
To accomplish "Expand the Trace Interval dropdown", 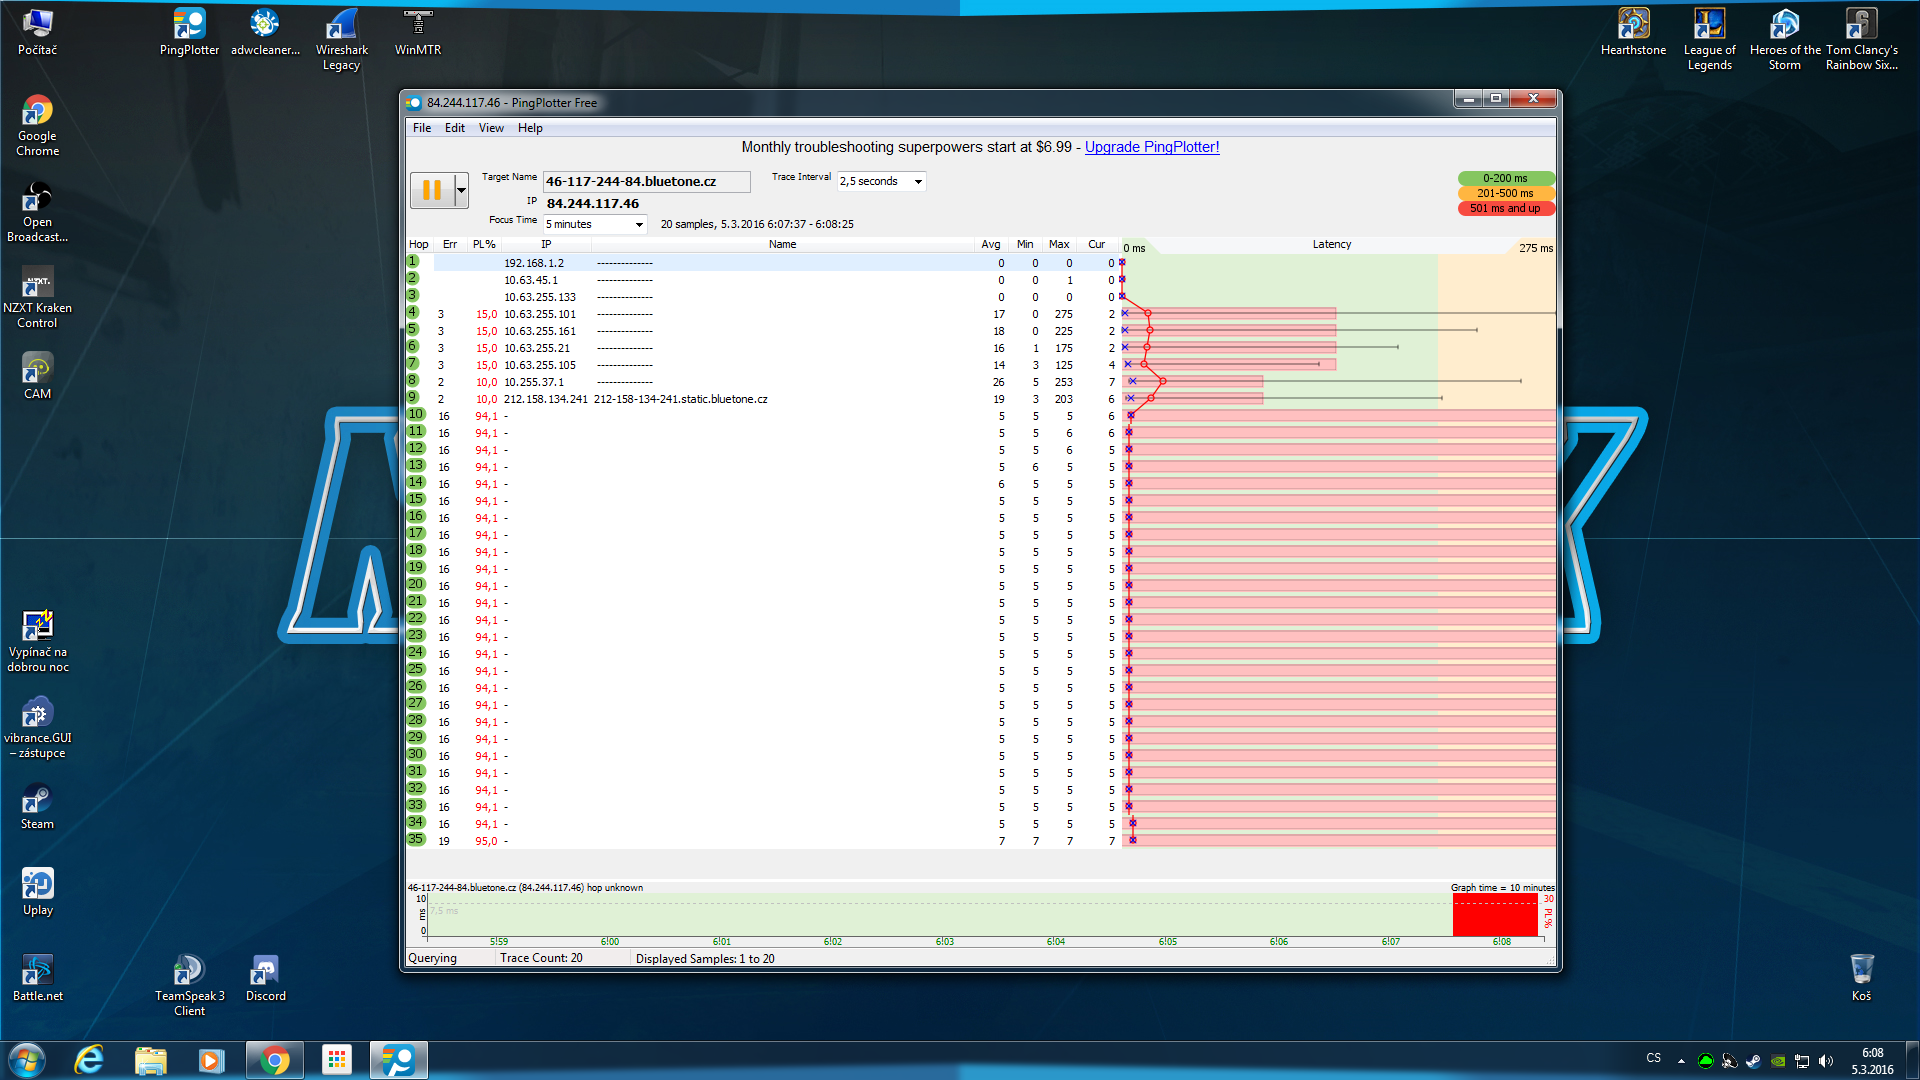I will click(x=917, y=182).
